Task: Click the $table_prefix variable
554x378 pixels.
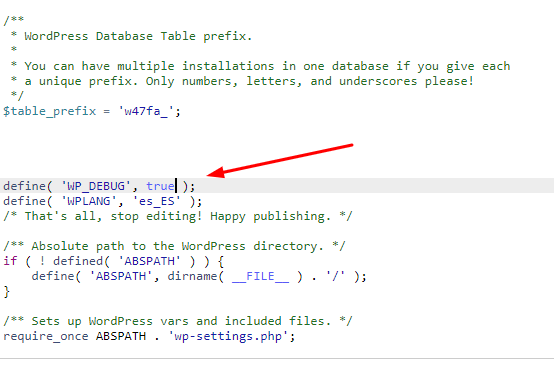Action: pyautogui.click(x=49, y=111)
